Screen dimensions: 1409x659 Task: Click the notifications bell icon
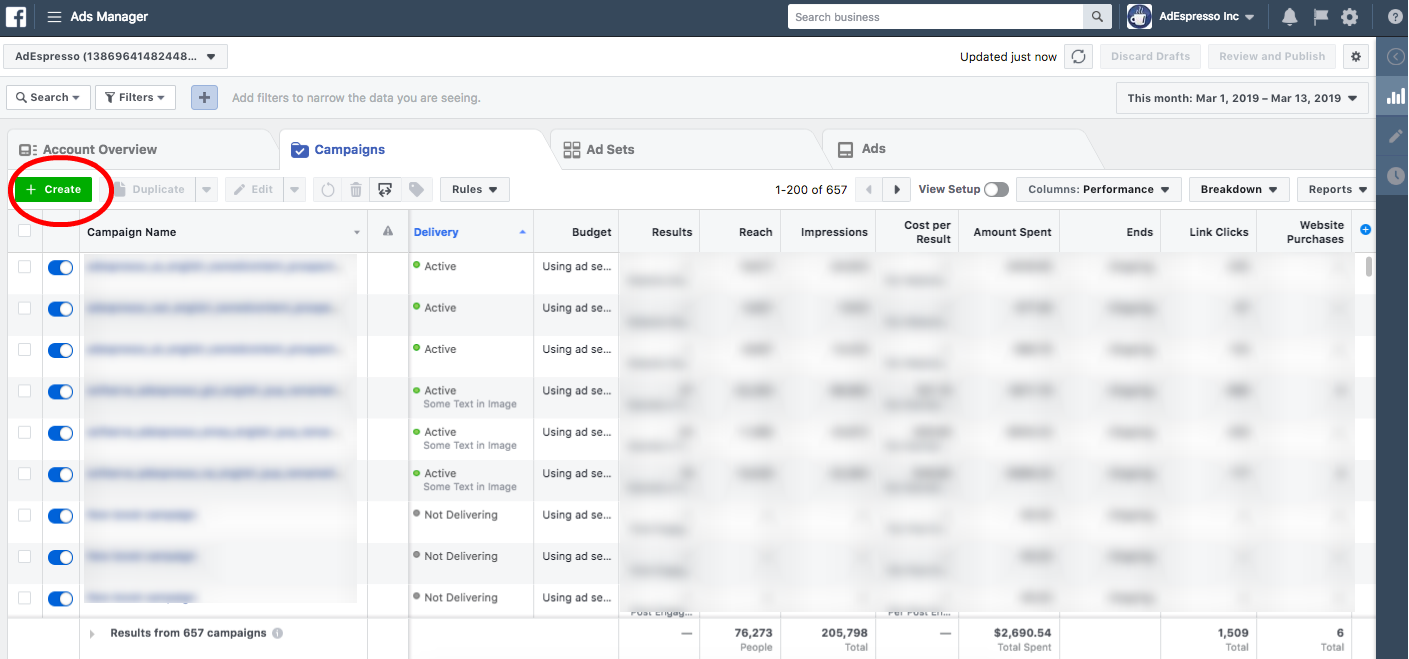coord(1290,17)
